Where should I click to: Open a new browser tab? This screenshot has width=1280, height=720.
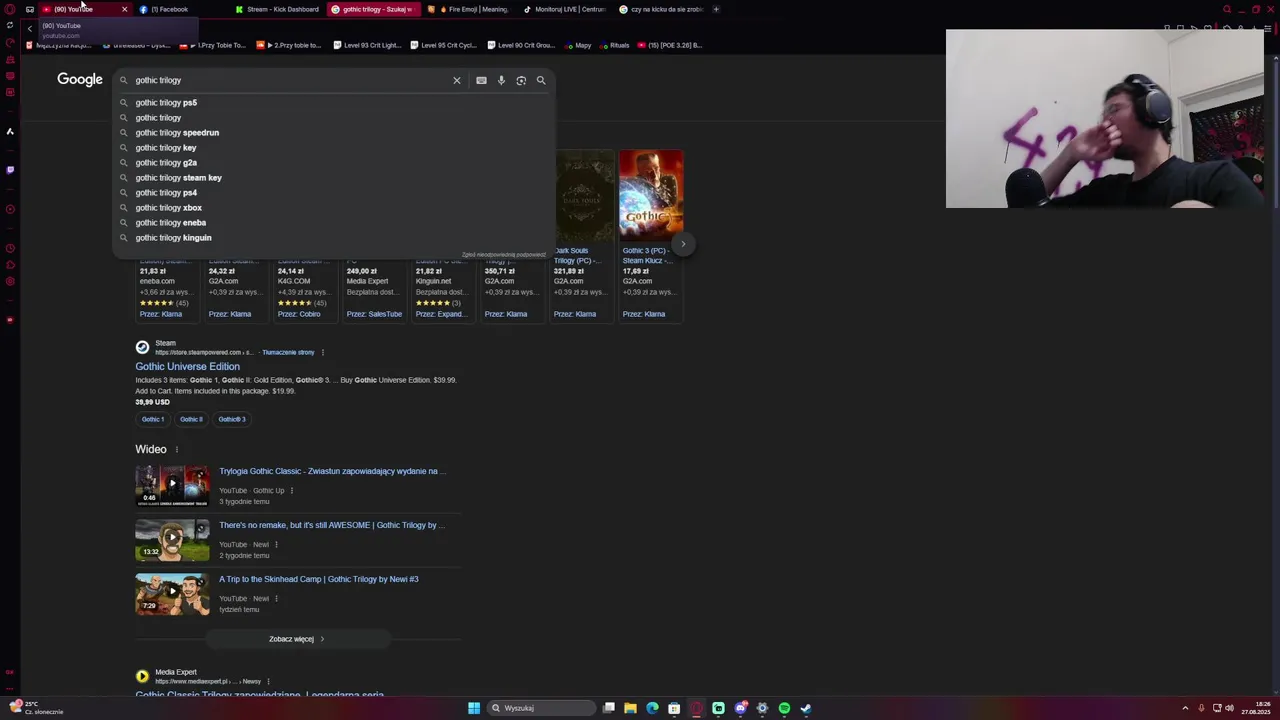(x=716, y=9)
